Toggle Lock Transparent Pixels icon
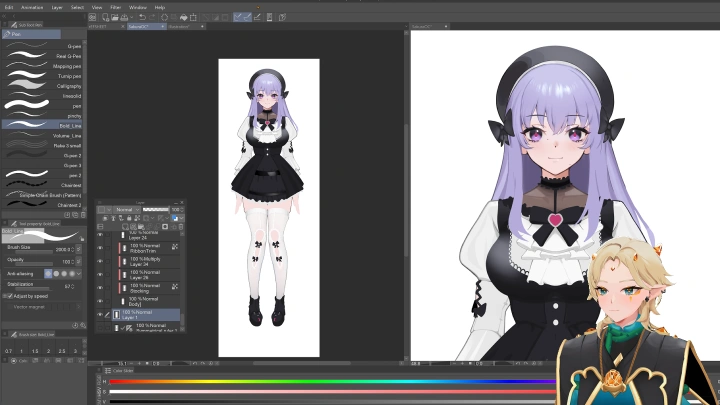The height and width of the screenshot is (405, 720). pyautogui.click(x=137, y=218)
